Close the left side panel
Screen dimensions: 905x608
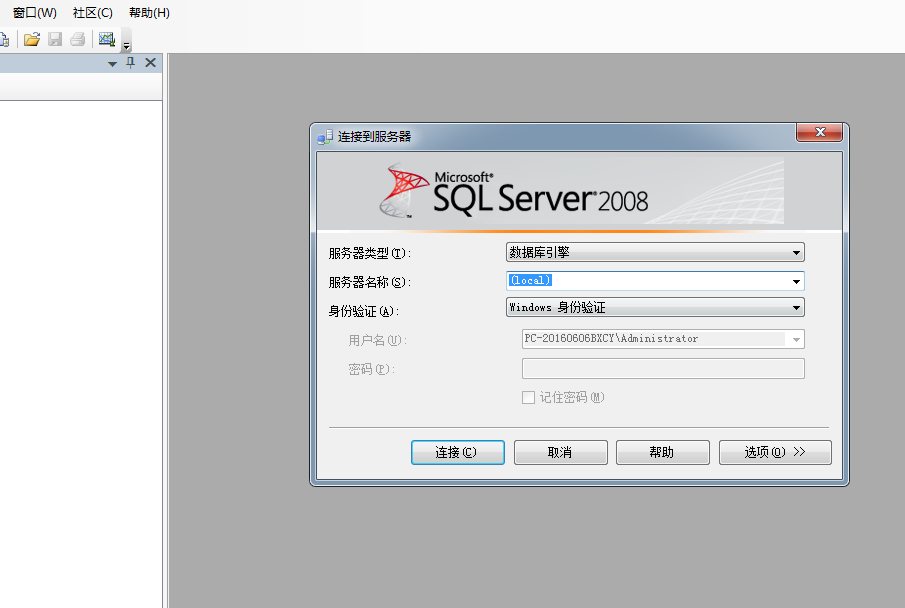151,62
